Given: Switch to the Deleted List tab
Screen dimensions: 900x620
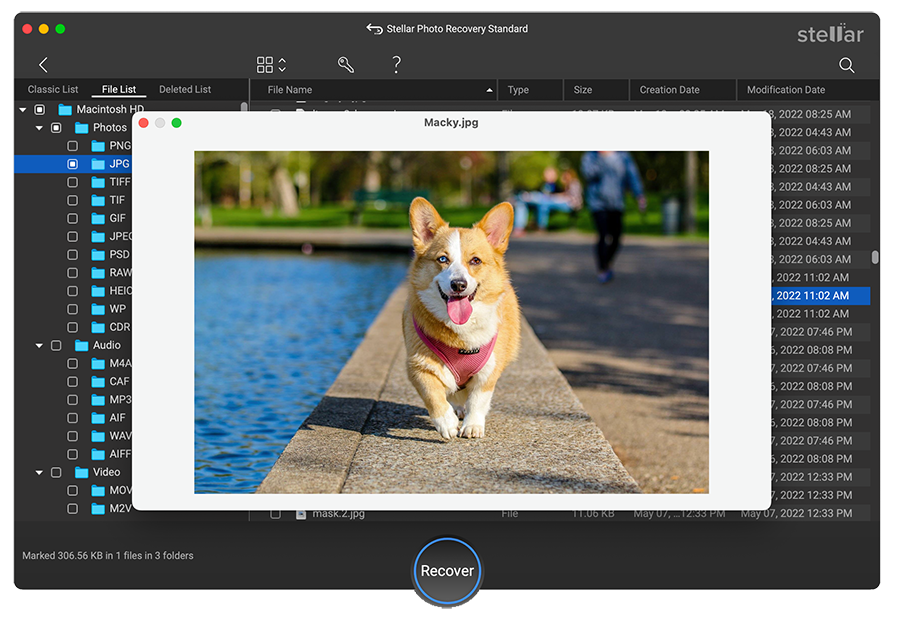Looking at the screenshot, I should (185, 90).
